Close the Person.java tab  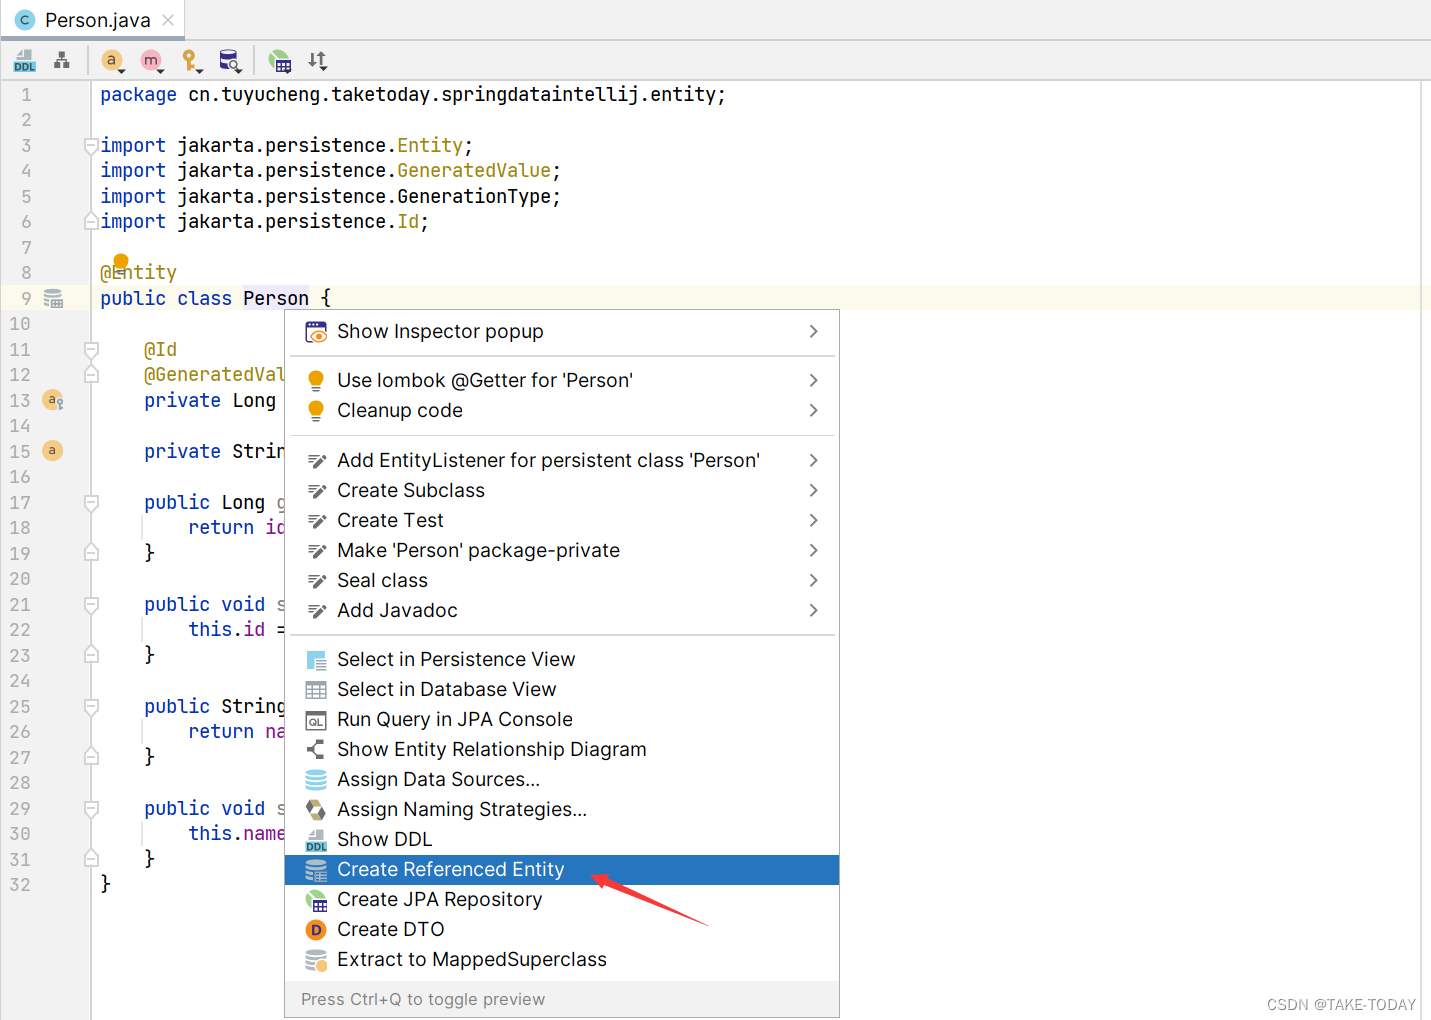tap(168, 20)
